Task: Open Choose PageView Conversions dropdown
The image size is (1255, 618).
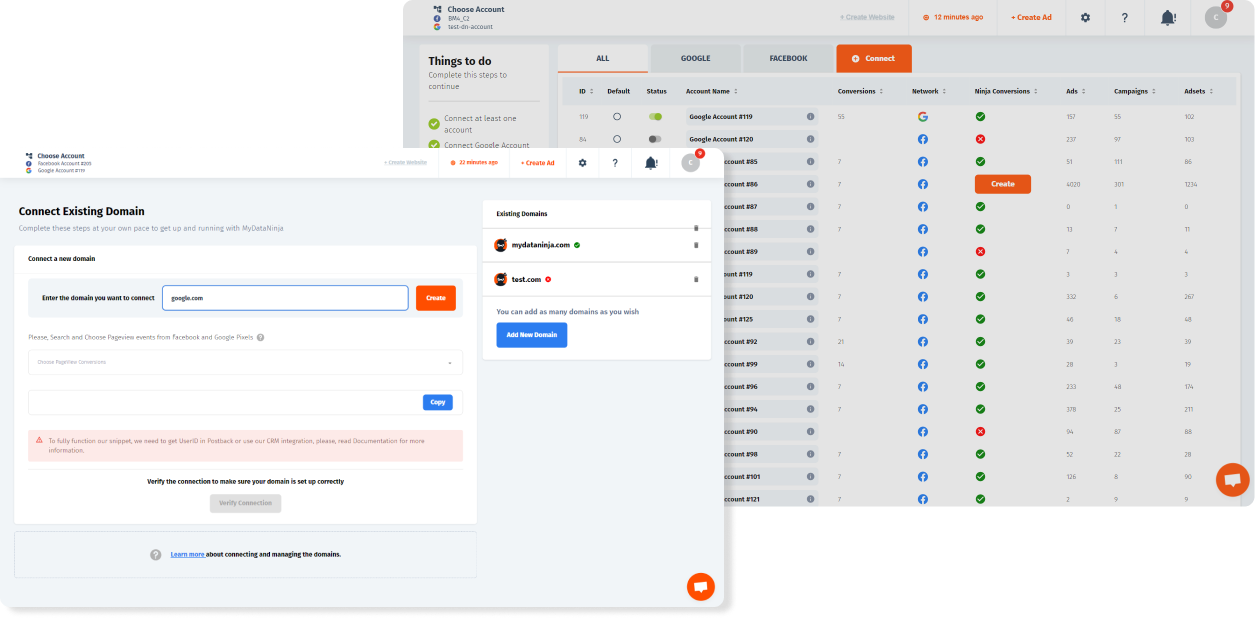Action: pos(245,362)
